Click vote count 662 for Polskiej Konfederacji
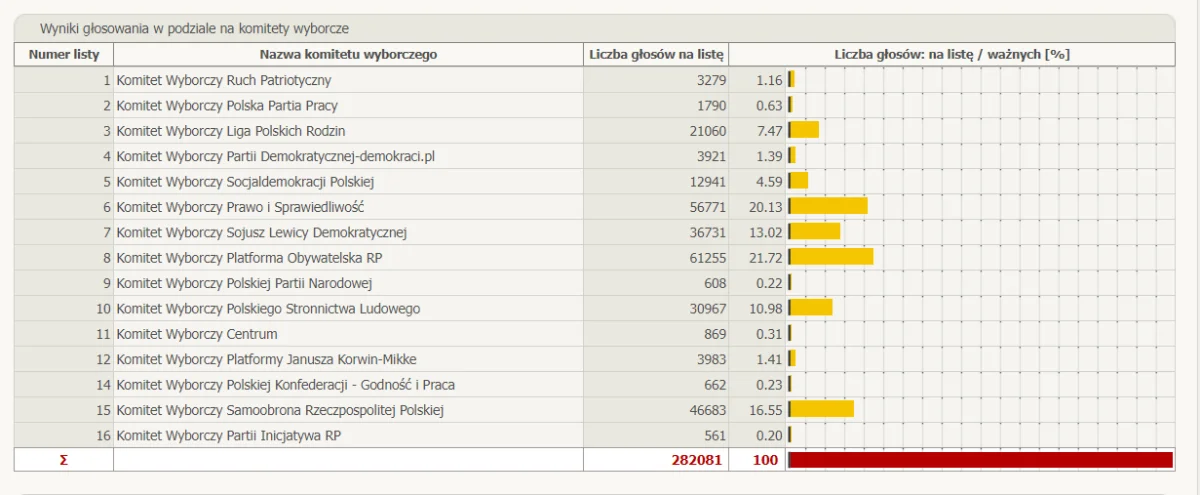The width and height of the screenshot is (1200, 495). (x=715, y=385)
